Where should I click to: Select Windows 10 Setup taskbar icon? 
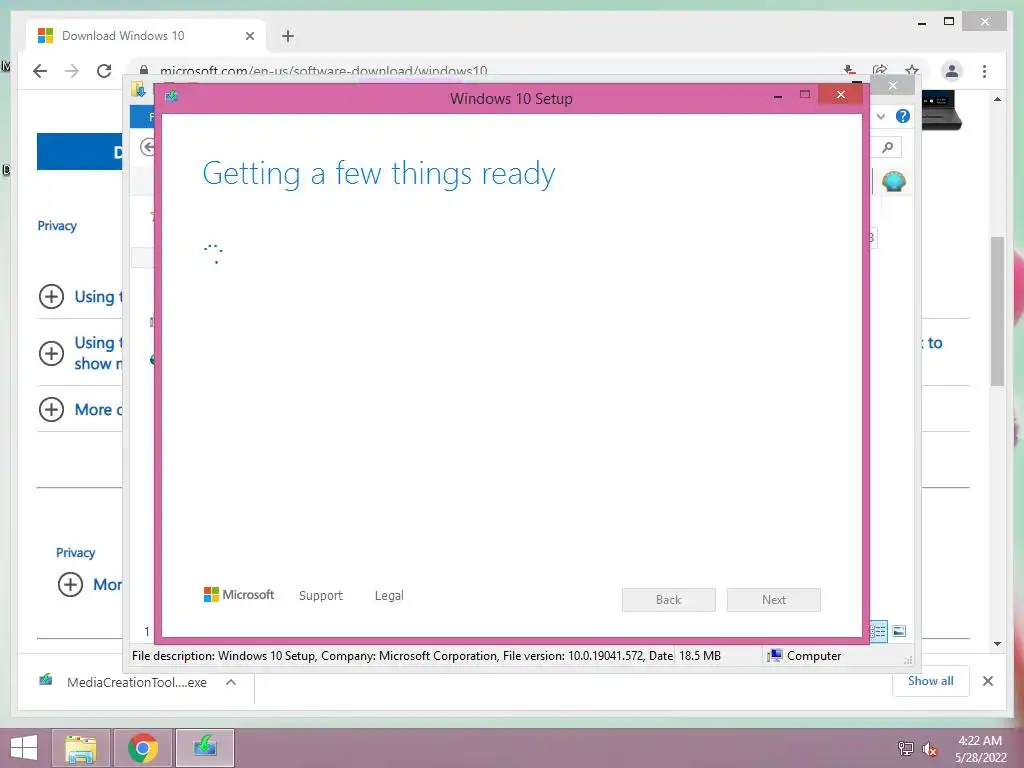(204, 748)
